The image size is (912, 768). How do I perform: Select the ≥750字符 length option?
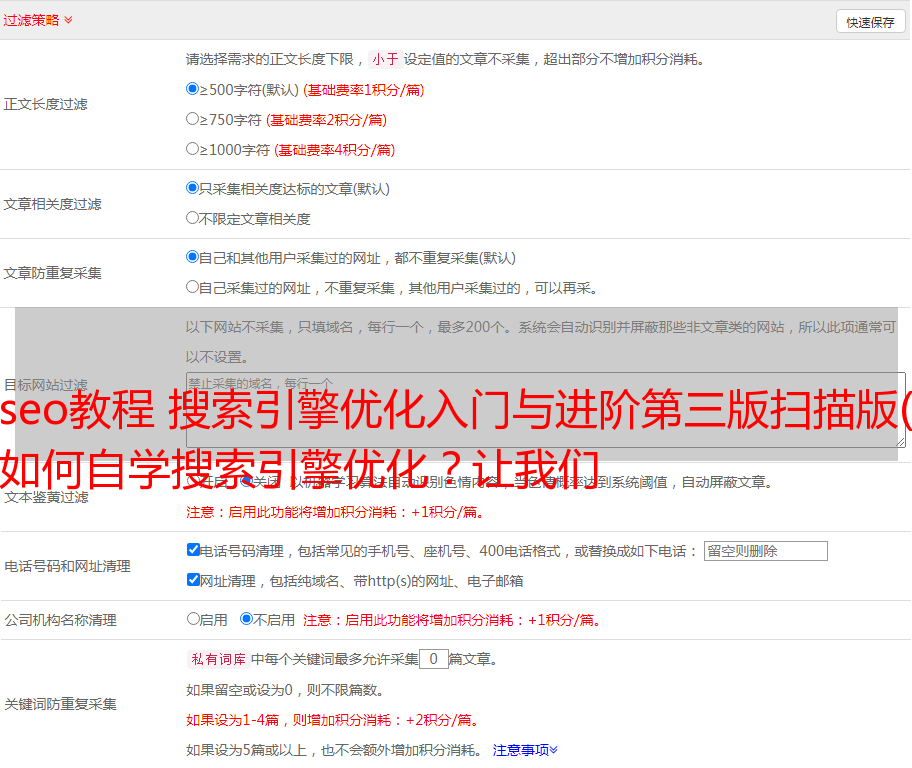click(193, 119)
